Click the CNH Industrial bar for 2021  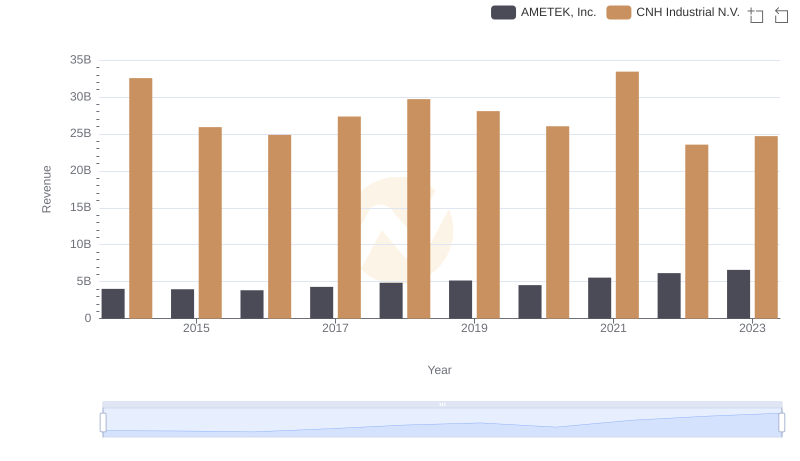627,195
